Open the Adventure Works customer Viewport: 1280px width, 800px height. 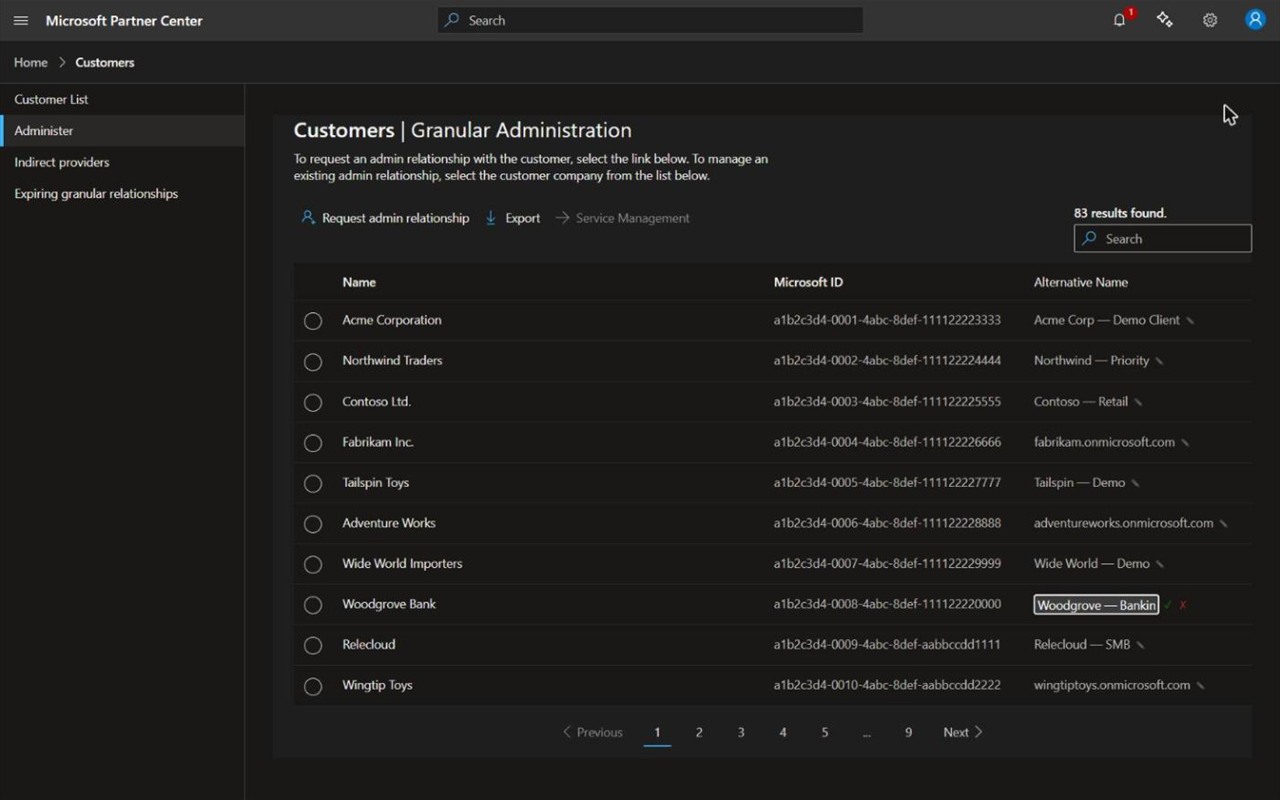tap(389, 523)
